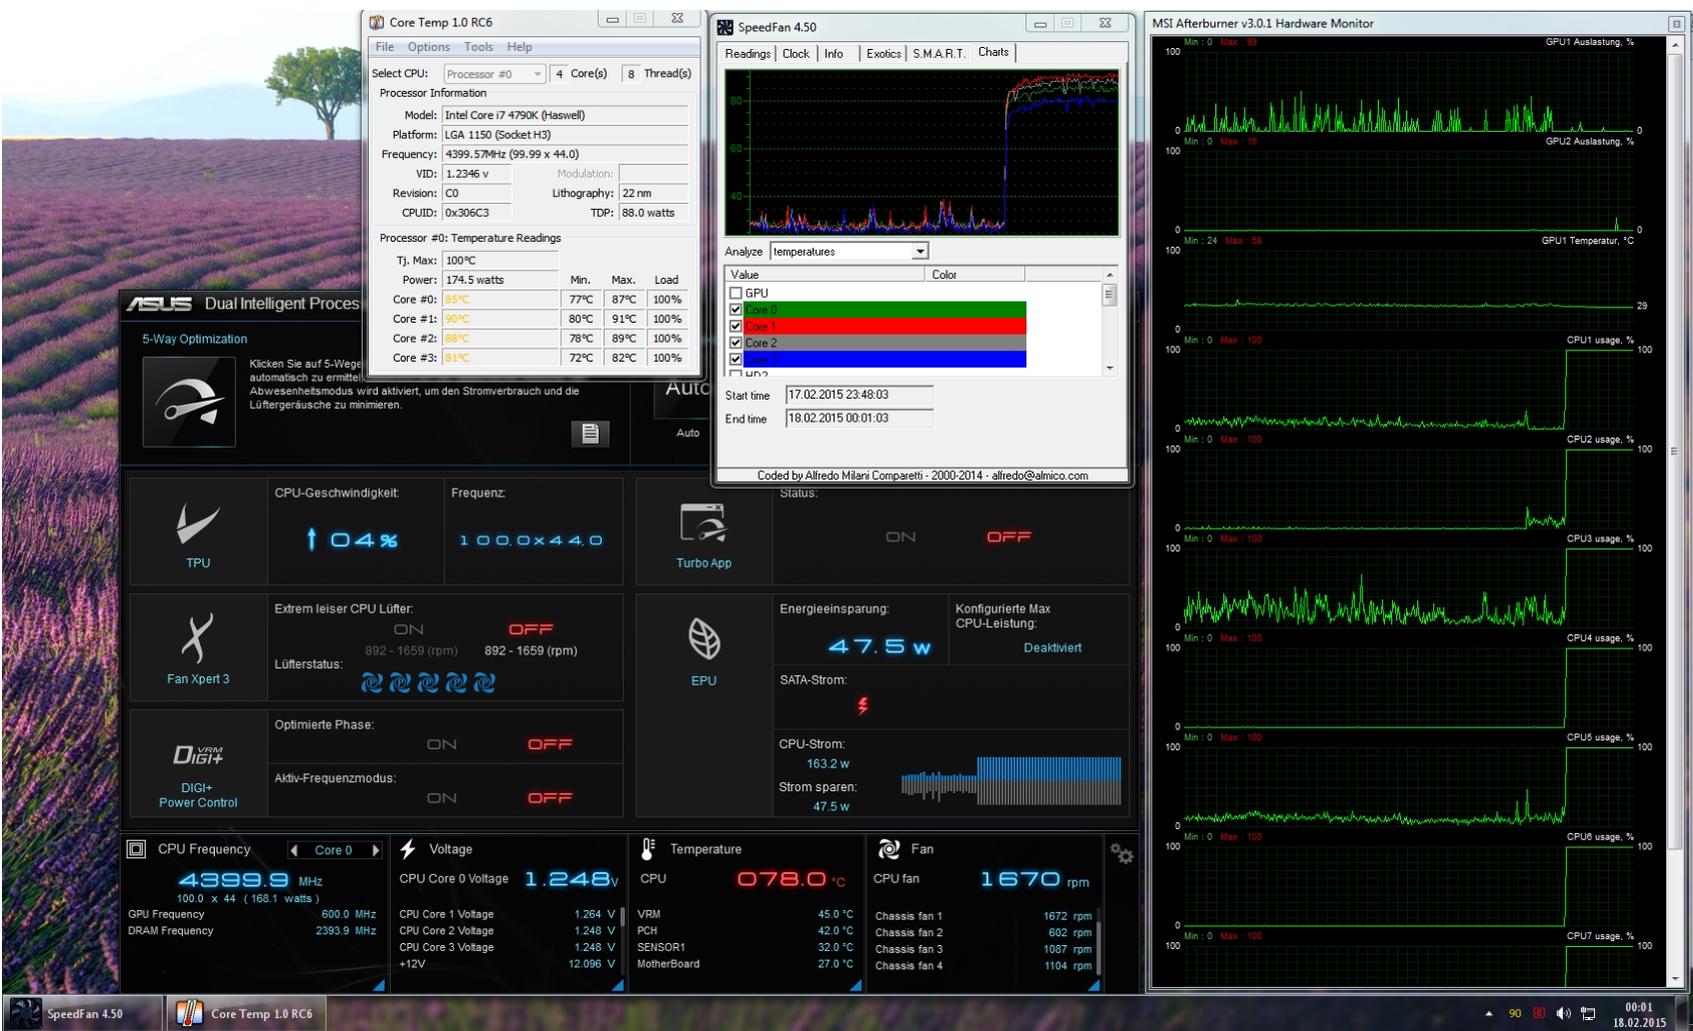
Task: Click the green Core 0 color swatch
Action: [885, 310]
